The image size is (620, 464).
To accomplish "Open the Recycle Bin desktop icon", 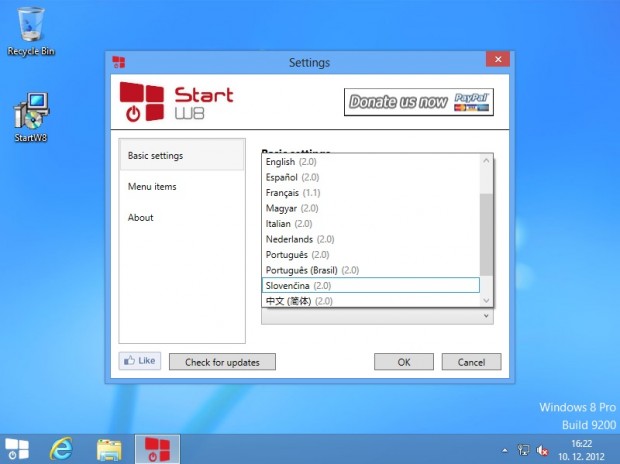I will [x=31, y=32].
